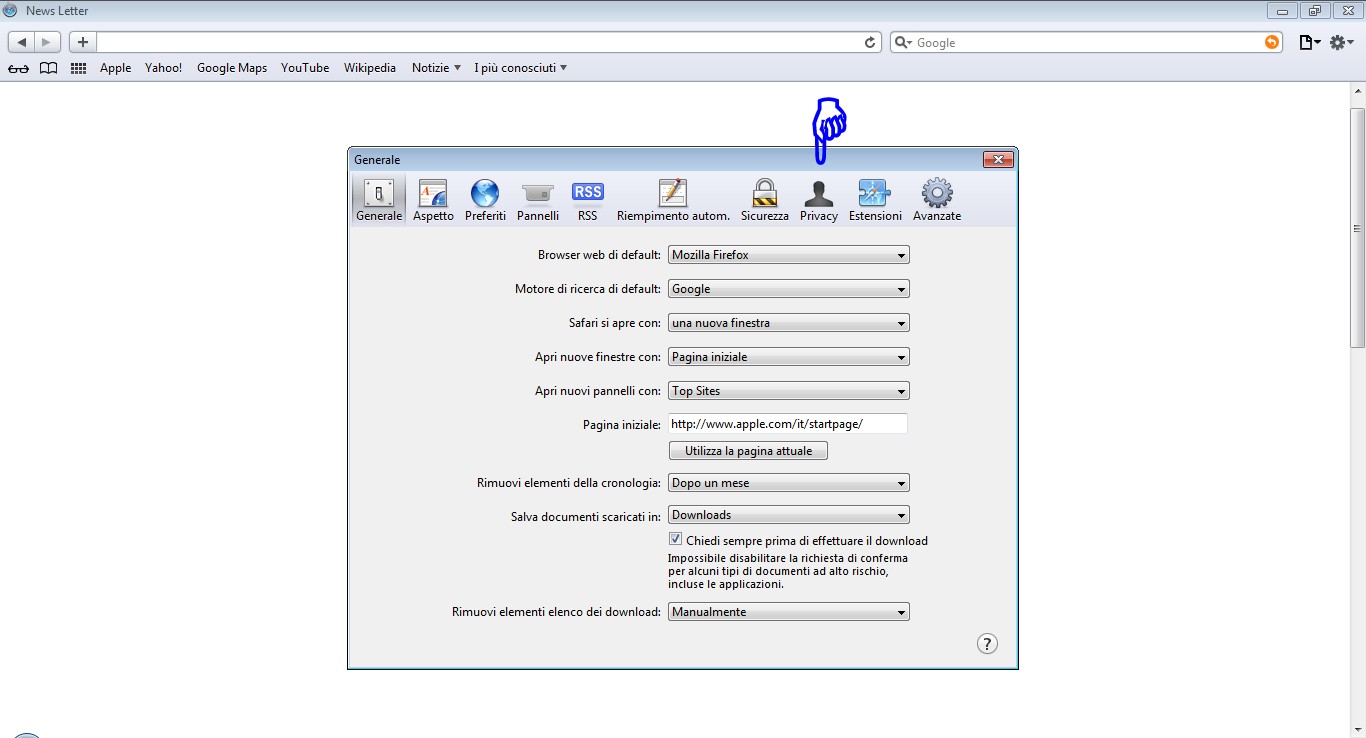Viewport: 1366px width, 738px height.
Task: Open the Notizie bookmarks menu
Action: click(436, 68)
